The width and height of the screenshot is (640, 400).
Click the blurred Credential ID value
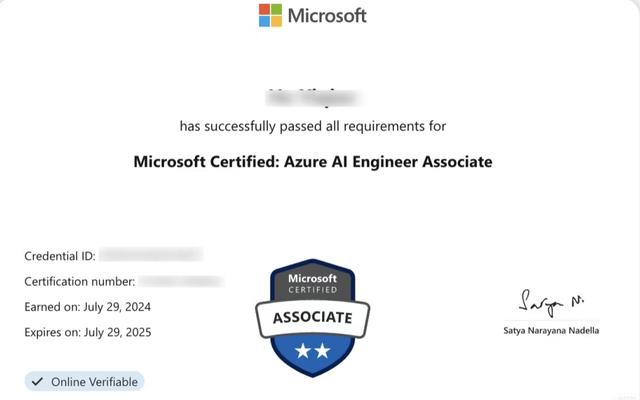pyautogui.click(x=151, y=256)
